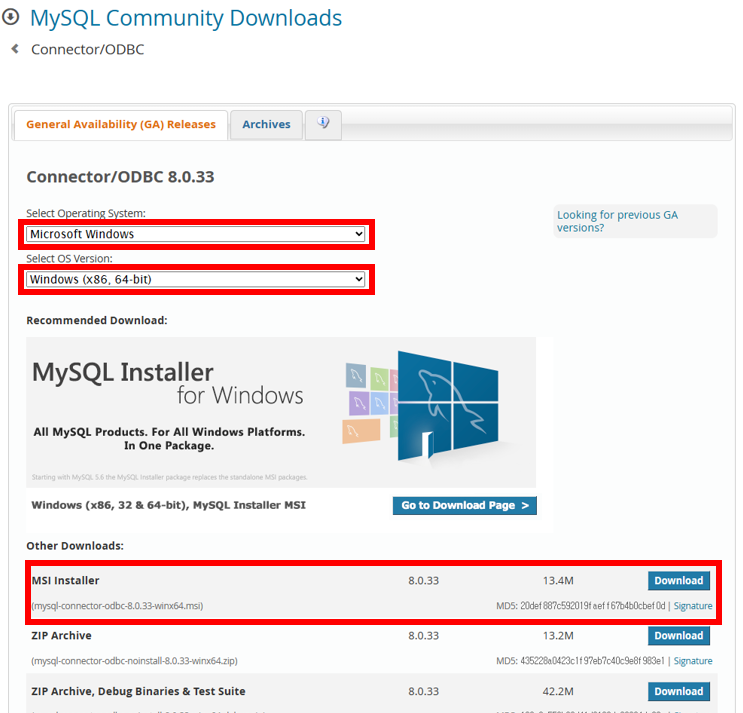Click the MySQL Installer for Windows banner
This screenshot has width=743, height=713.
pos(281,412)
